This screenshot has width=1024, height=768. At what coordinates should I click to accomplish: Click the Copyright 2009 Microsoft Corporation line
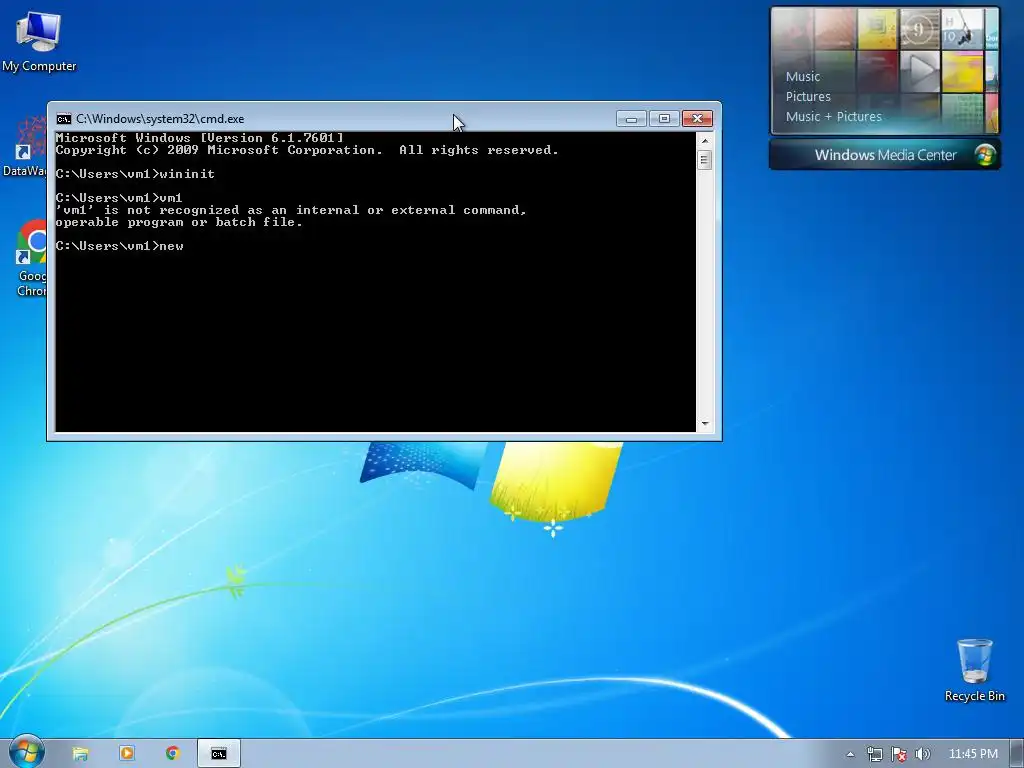point(307,150)
